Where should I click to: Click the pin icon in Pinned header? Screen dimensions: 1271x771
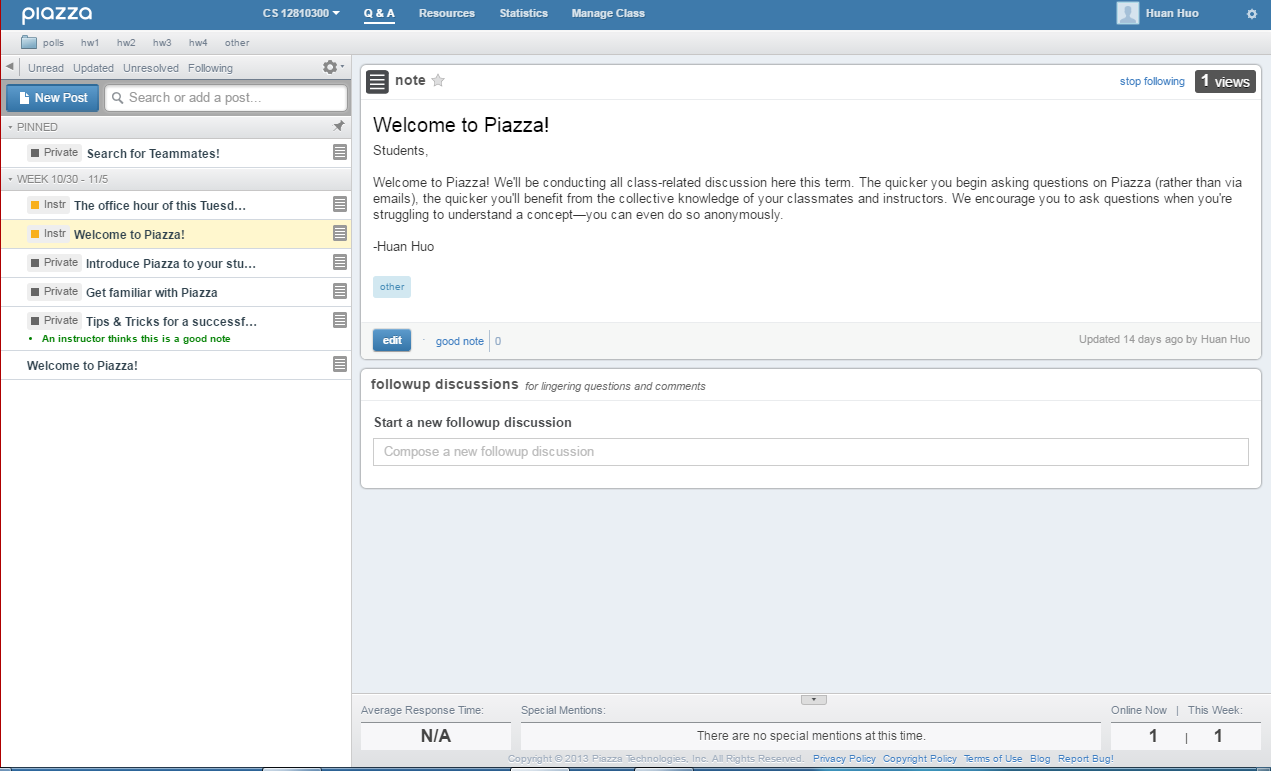click(339, 126)
